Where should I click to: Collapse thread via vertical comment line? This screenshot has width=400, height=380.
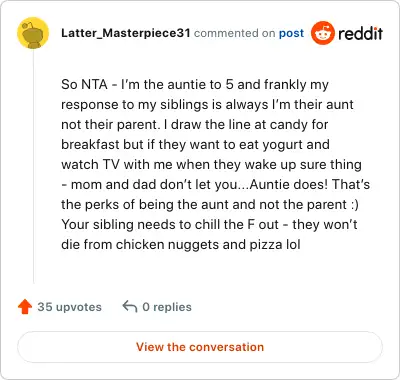point(33,167)
